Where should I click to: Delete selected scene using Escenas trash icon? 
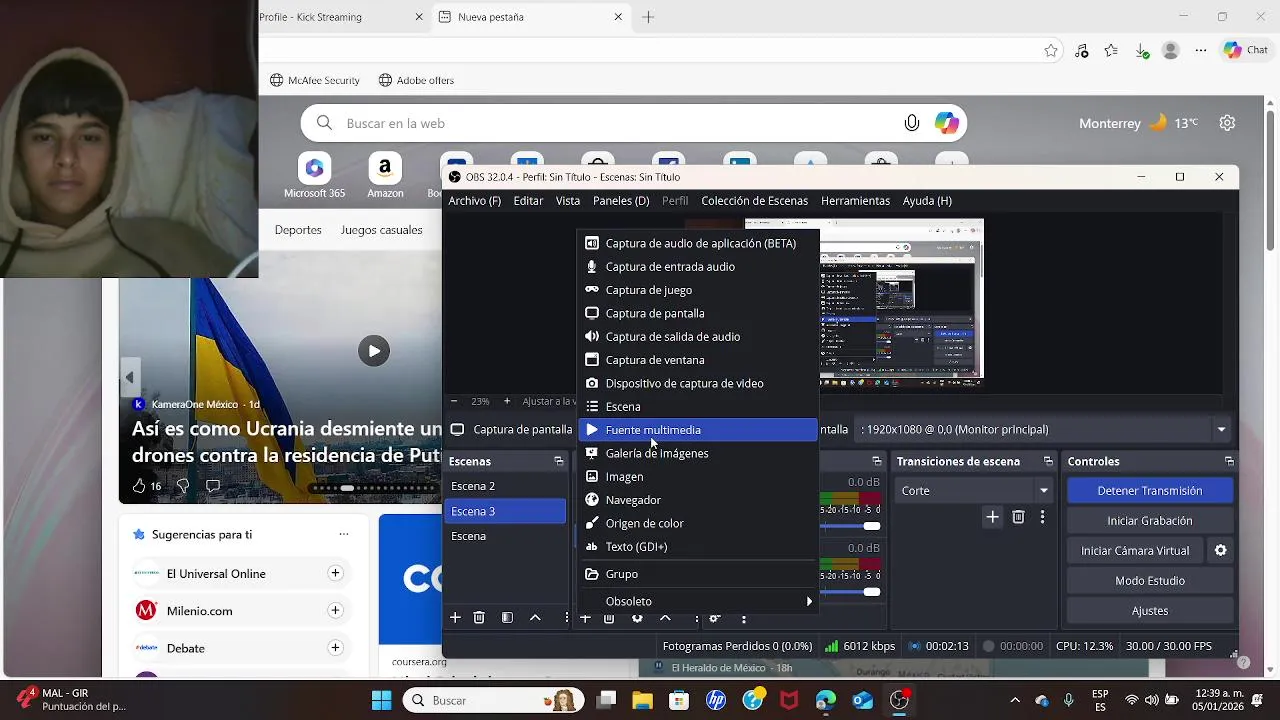tap(479, 618)
